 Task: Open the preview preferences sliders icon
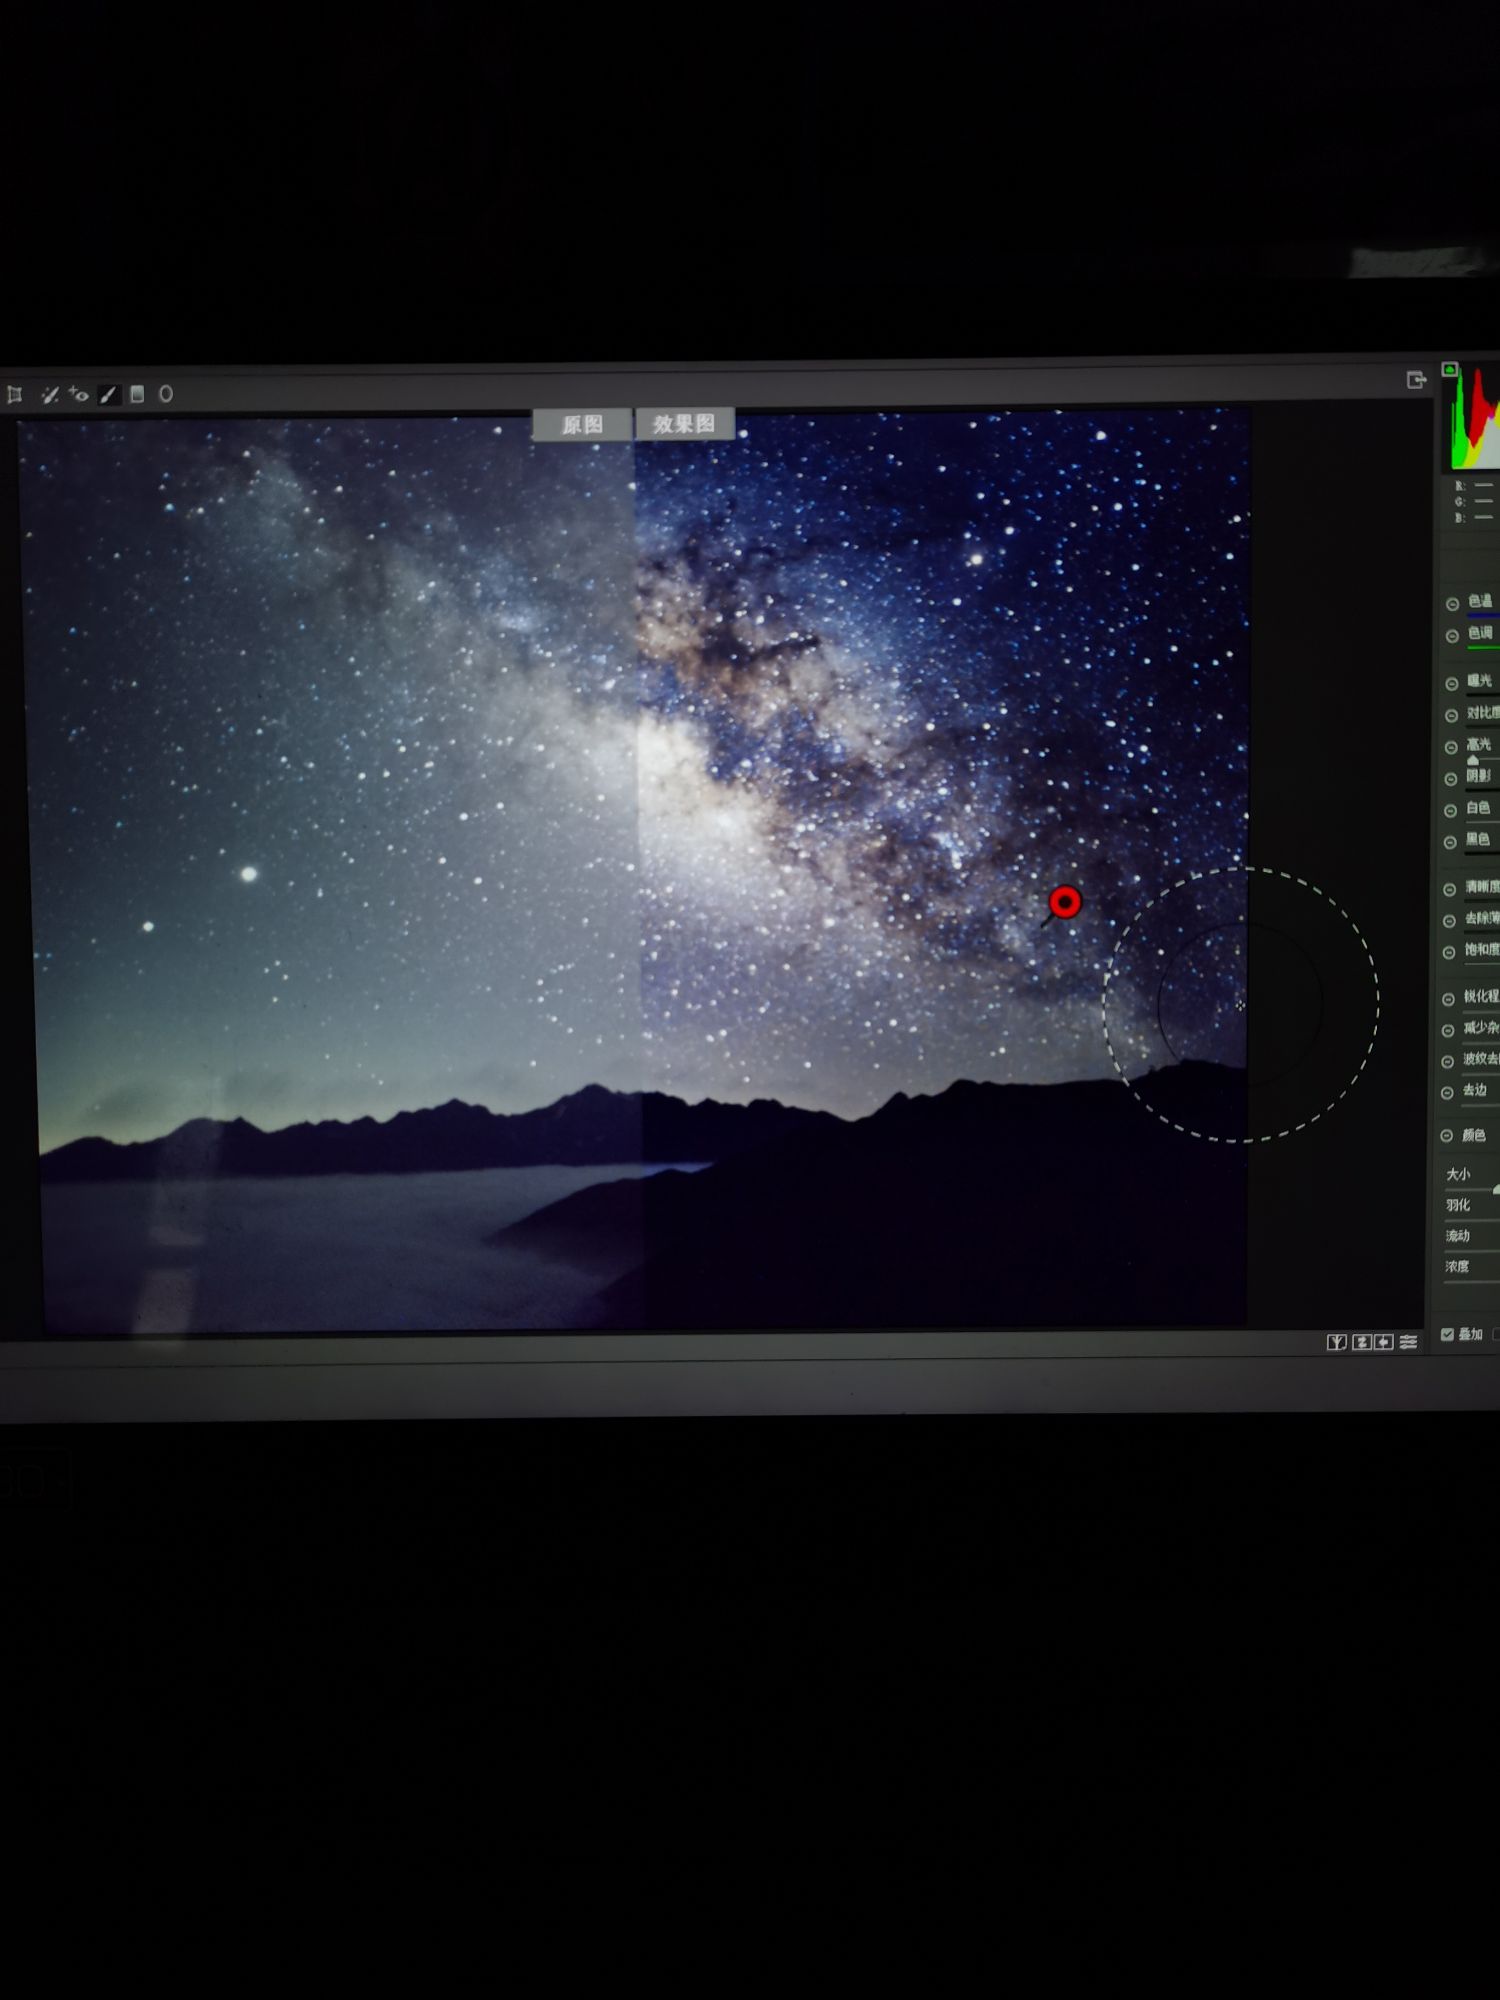1409,1342
